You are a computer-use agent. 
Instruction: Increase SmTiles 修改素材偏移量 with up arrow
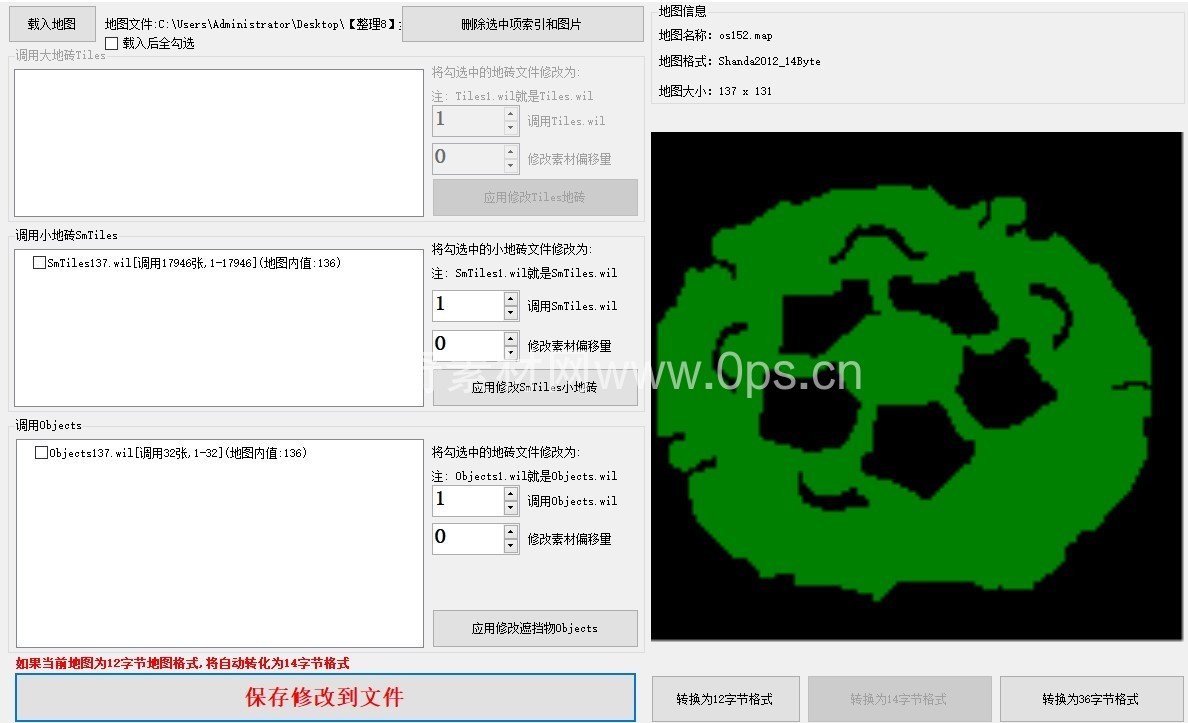coord(511,339)
